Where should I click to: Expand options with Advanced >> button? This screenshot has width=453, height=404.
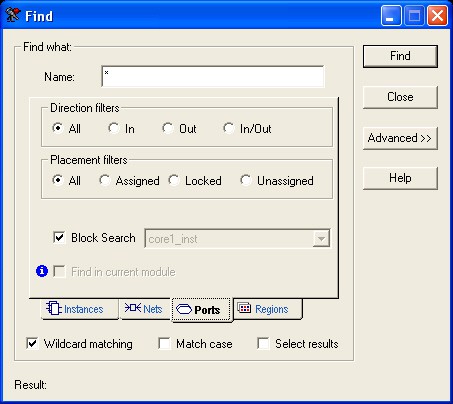click(400, 138)
